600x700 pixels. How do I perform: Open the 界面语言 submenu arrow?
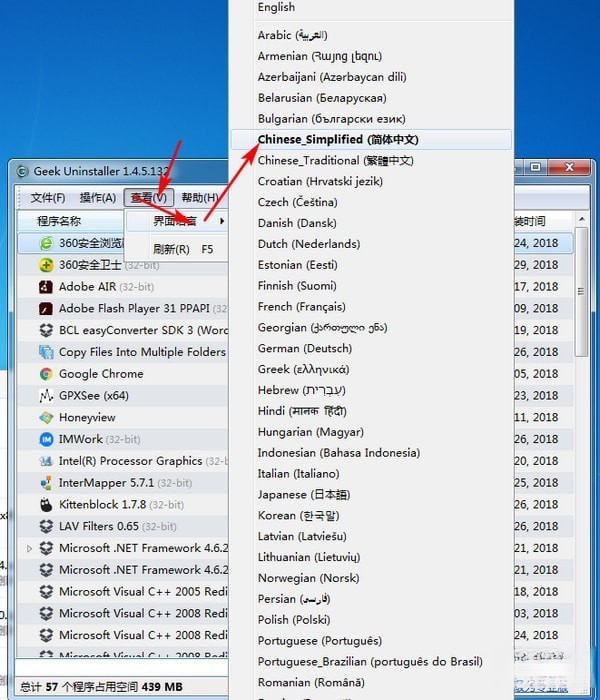[222, 221]
